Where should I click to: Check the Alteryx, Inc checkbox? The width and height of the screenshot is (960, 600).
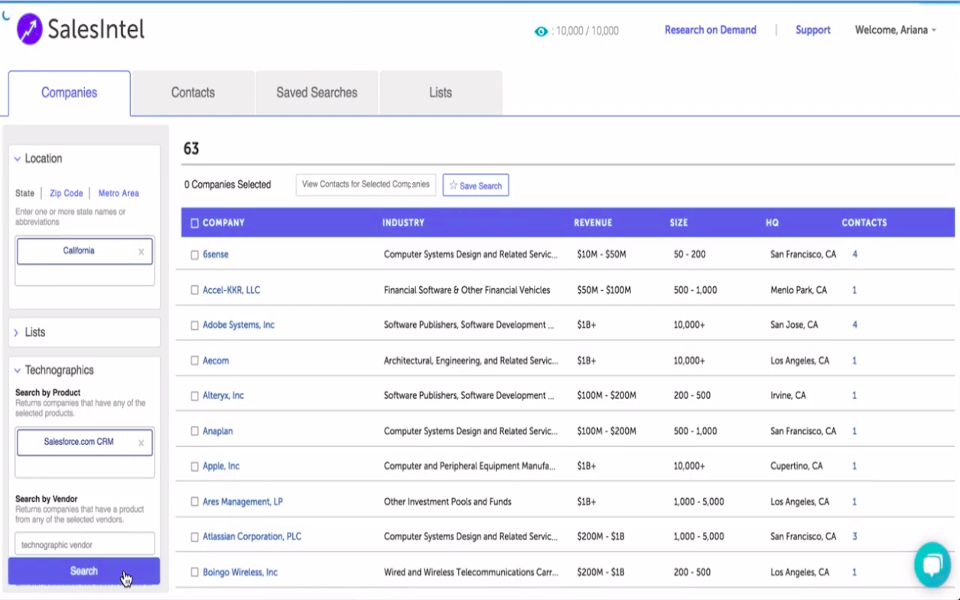(x=195, y=396)
